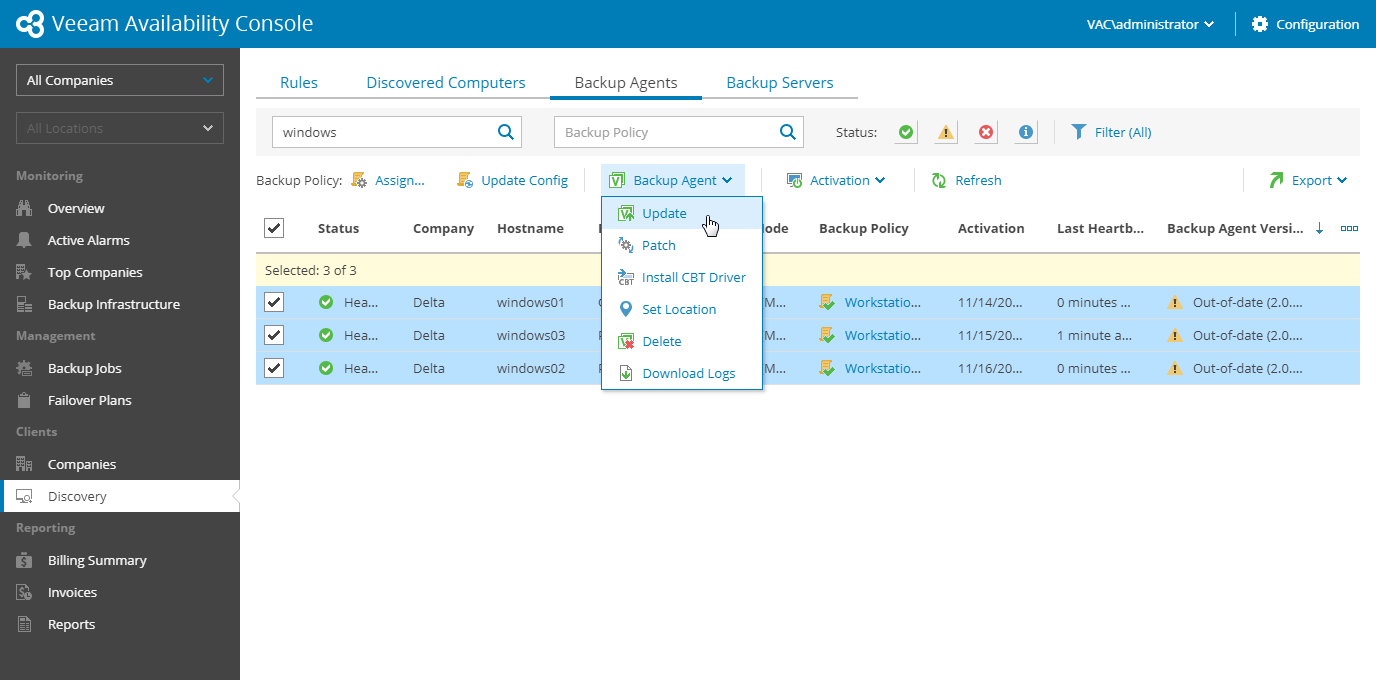Select the Backup Agents tab

[x=626, y=83]
